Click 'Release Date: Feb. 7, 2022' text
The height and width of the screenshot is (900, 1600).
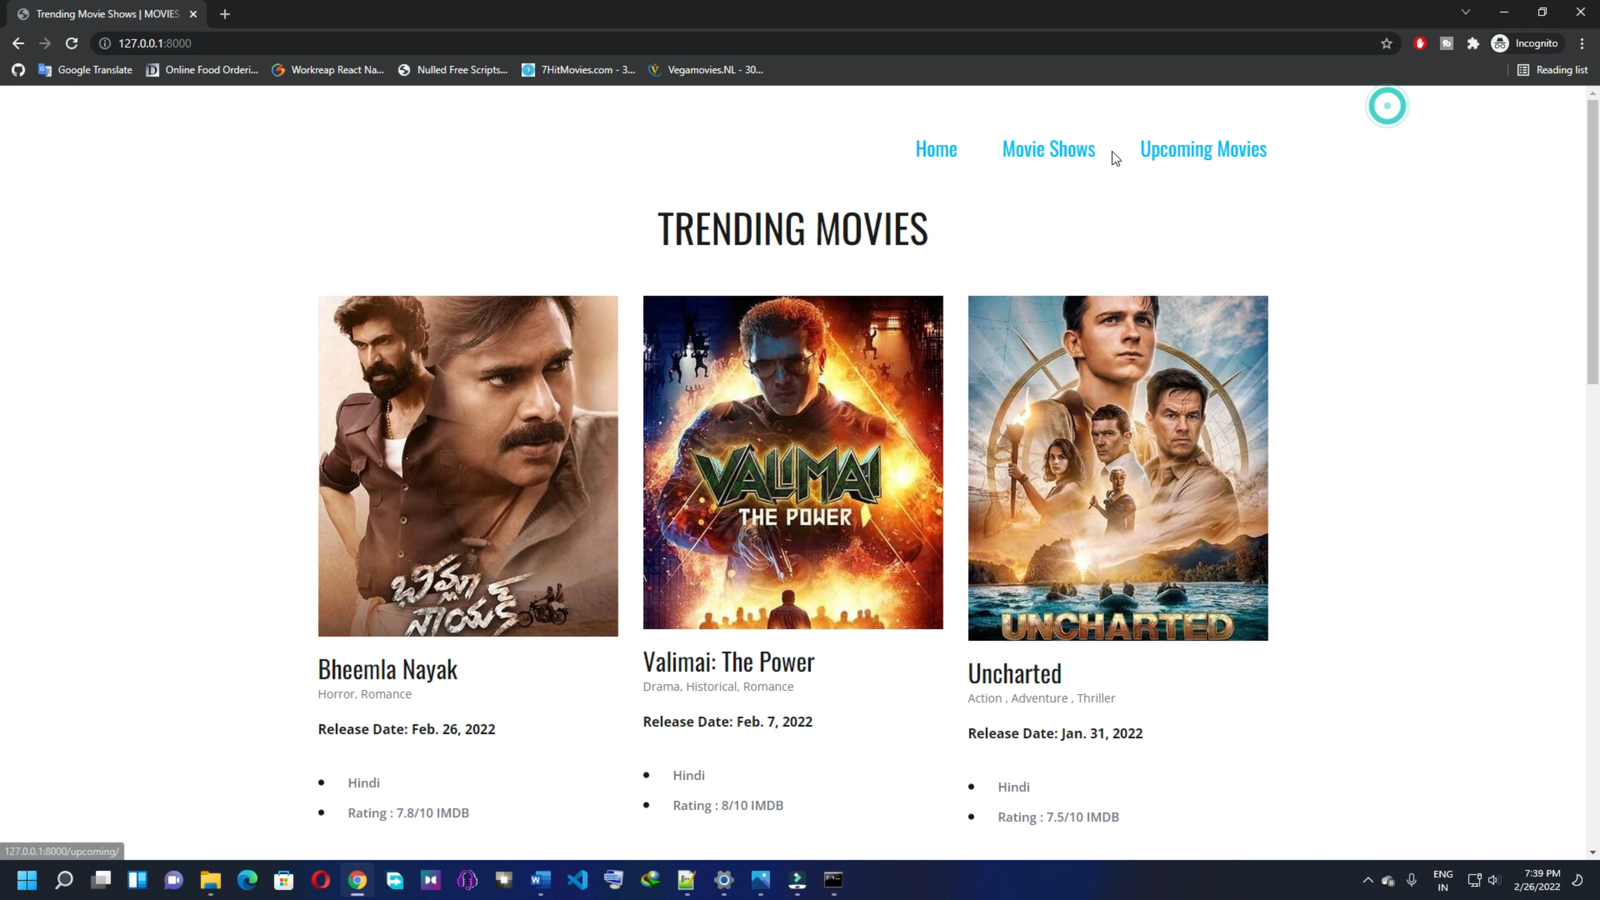[728, 722]
